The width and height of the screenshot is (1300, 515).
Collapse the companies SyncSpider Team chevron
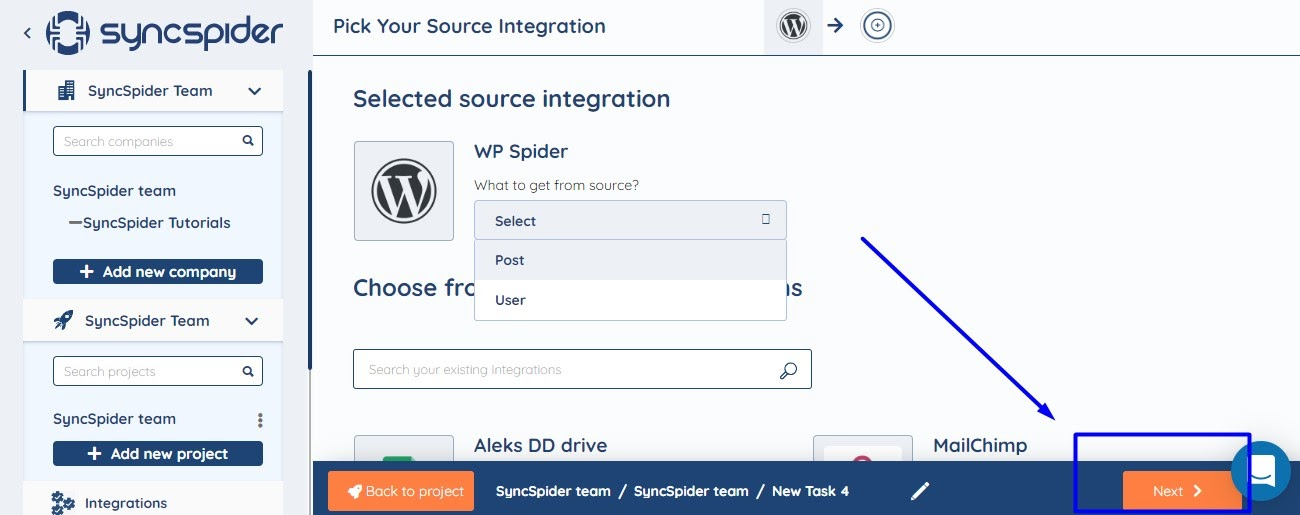pos(254,91)
